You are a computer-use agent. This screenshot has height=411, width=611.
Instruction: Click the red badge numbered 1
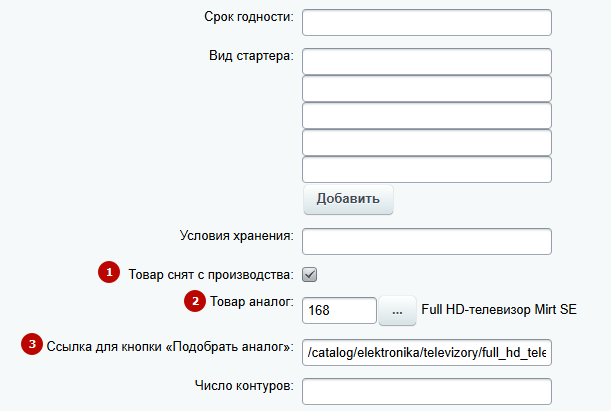click(x=107, y=272)
